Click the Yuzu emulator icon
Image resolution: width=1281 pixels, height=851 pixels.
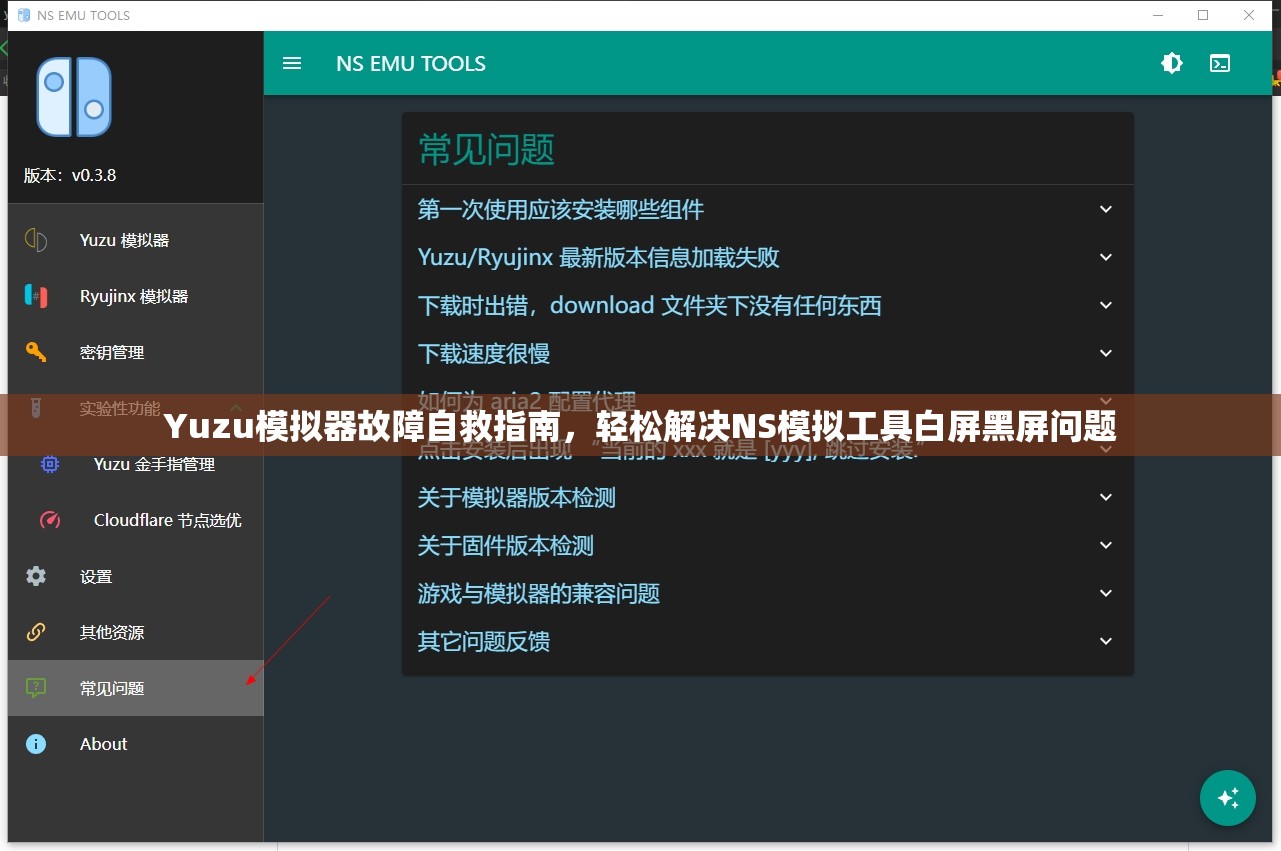pos(36,240)
